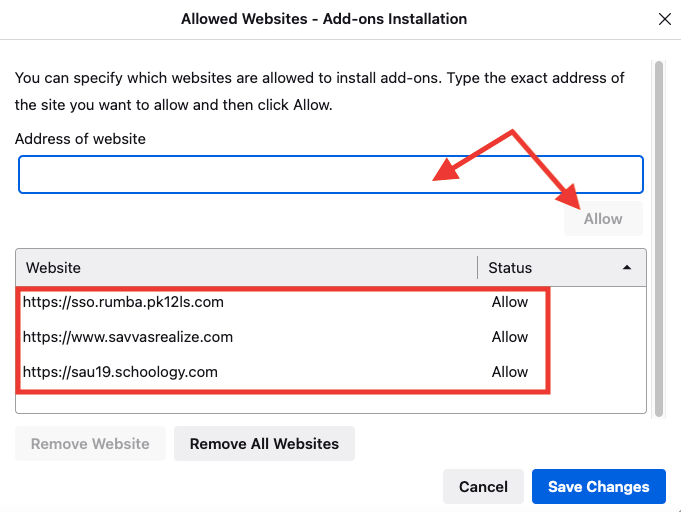This screenshot has width=681, height=512.
Task: Sort list by Website column header
Action: point(246,268)
